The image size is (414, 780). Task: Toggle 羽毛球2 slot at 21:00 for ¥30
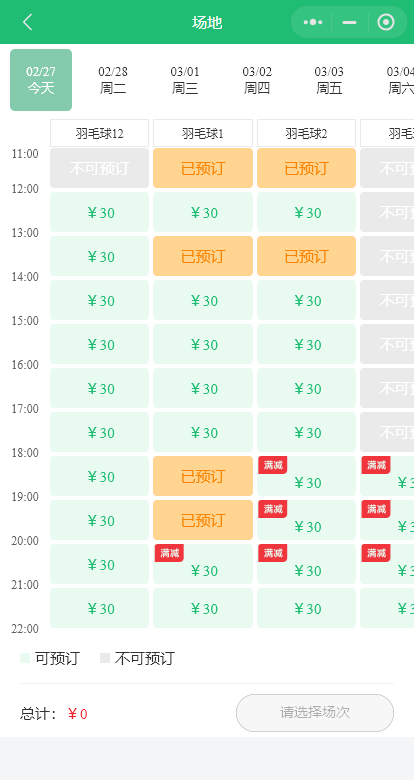pos(307,608)
